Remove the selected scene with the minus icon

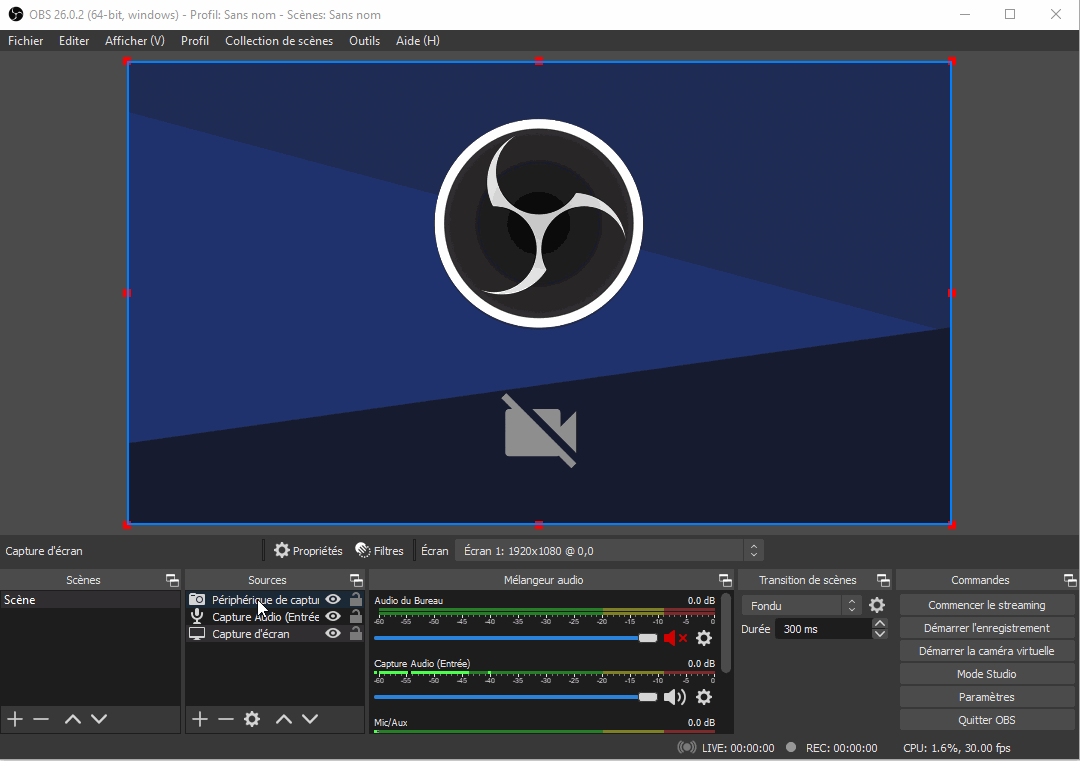coord(41,719)
